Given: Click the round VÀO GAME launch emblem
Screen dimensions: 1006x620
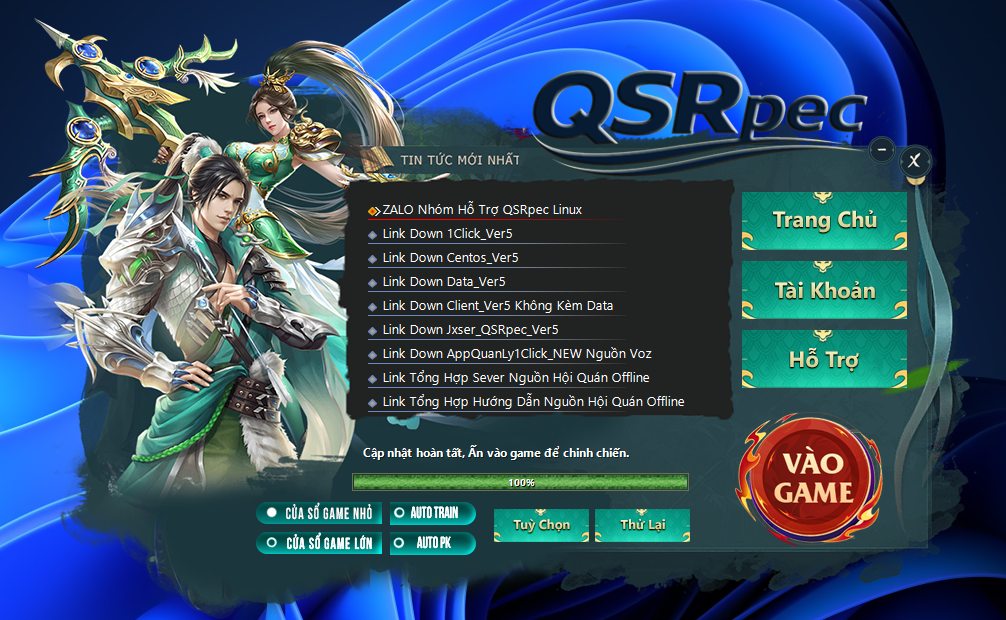Looking at the screenshot, I should point(810,478).
